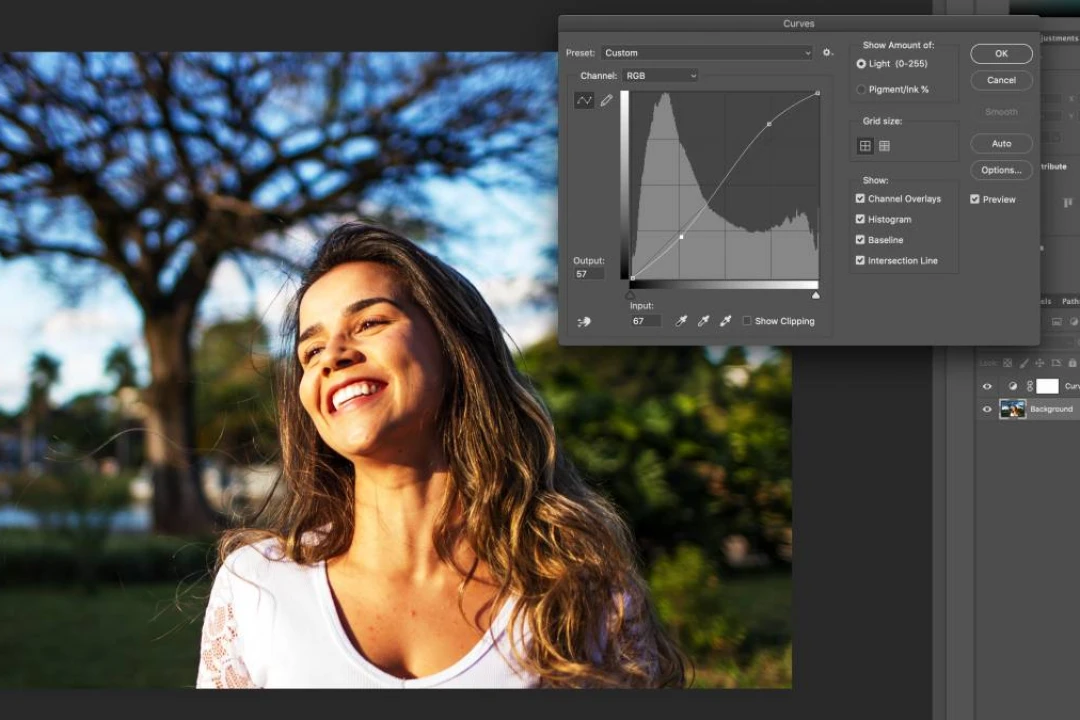Open the Options... button
The width and height of the screenshot is (1080, 720).
pos(1001,170)
